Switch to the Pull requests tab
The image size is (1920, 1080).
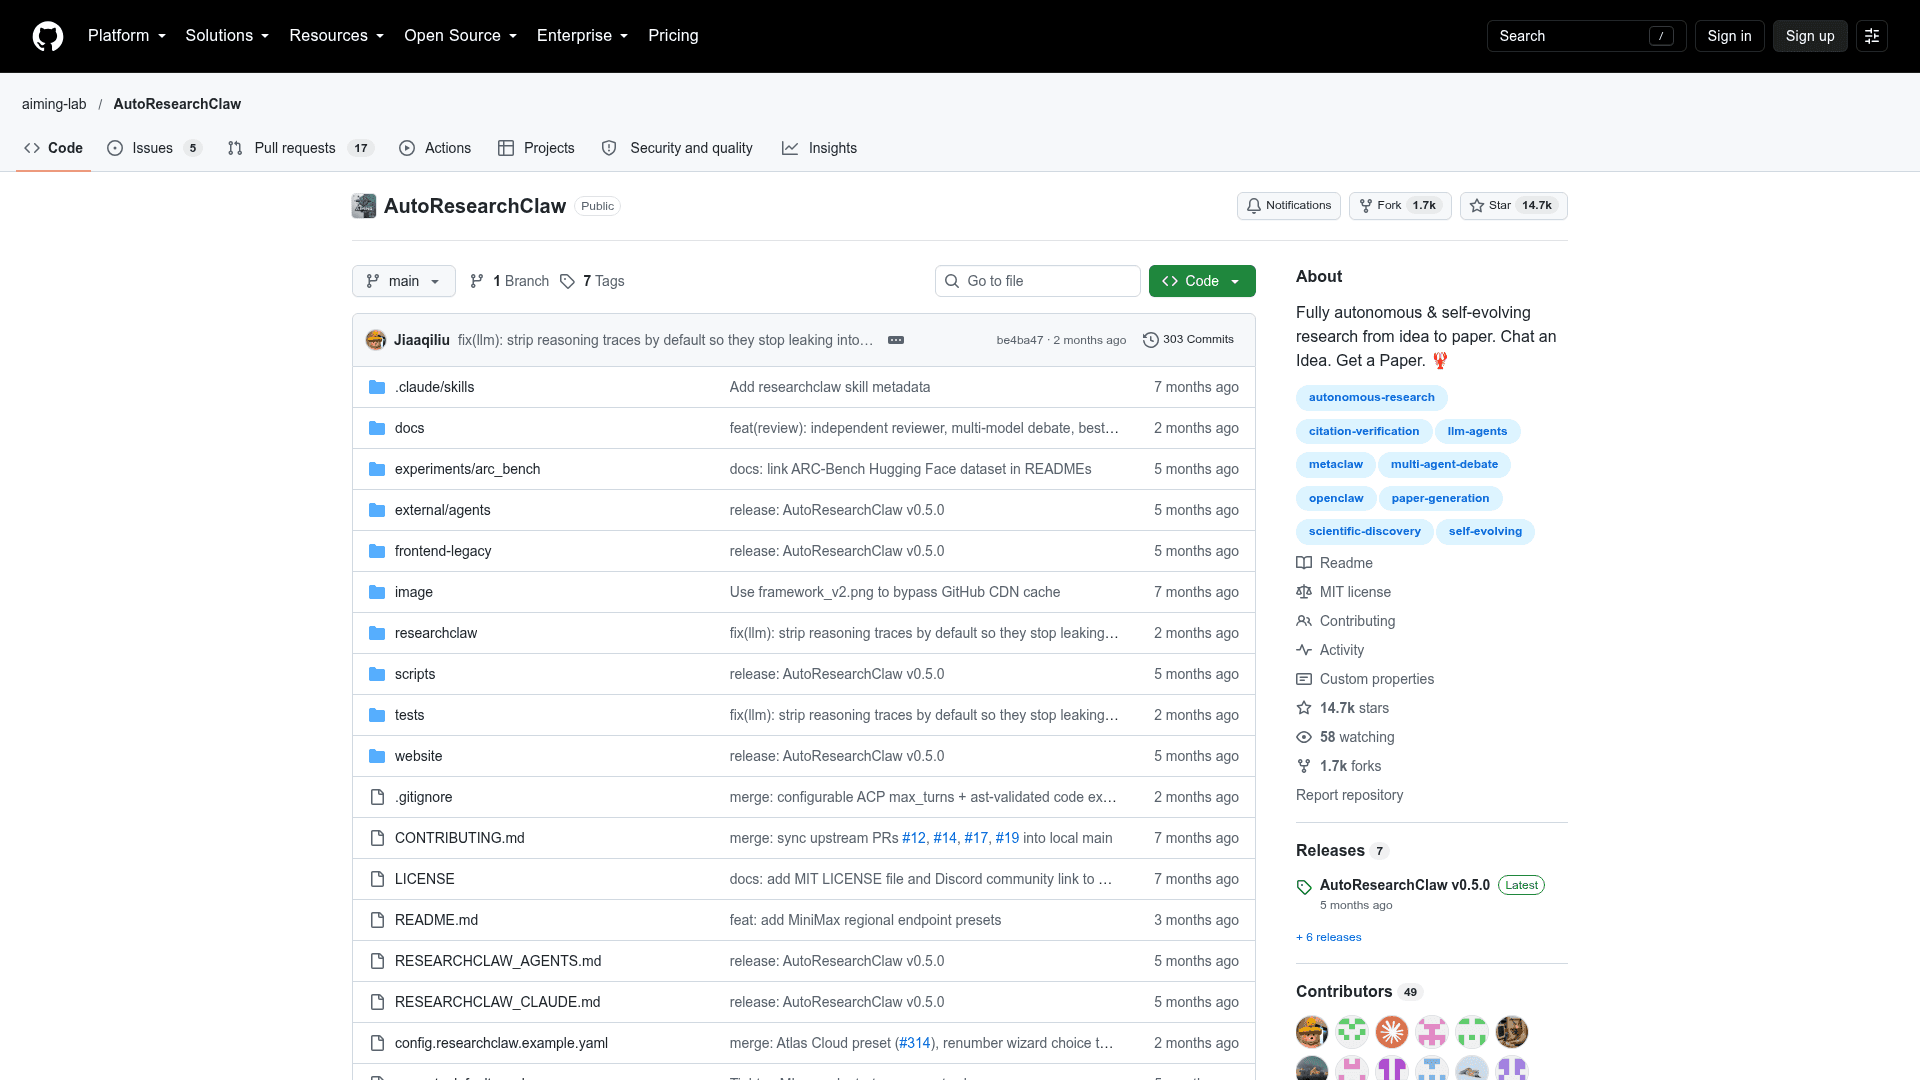click(300, 148)
